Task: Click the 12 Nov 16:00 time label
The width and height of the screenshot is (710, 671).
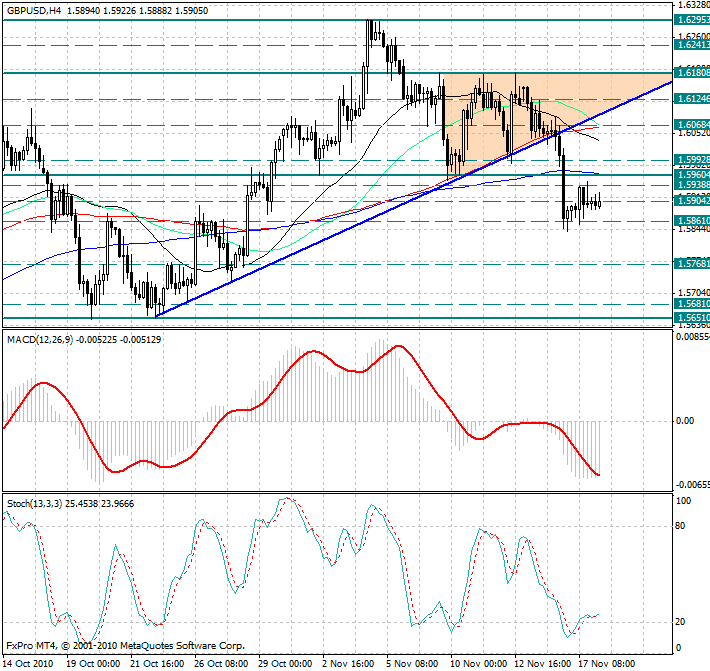Action: pos(542,664)
